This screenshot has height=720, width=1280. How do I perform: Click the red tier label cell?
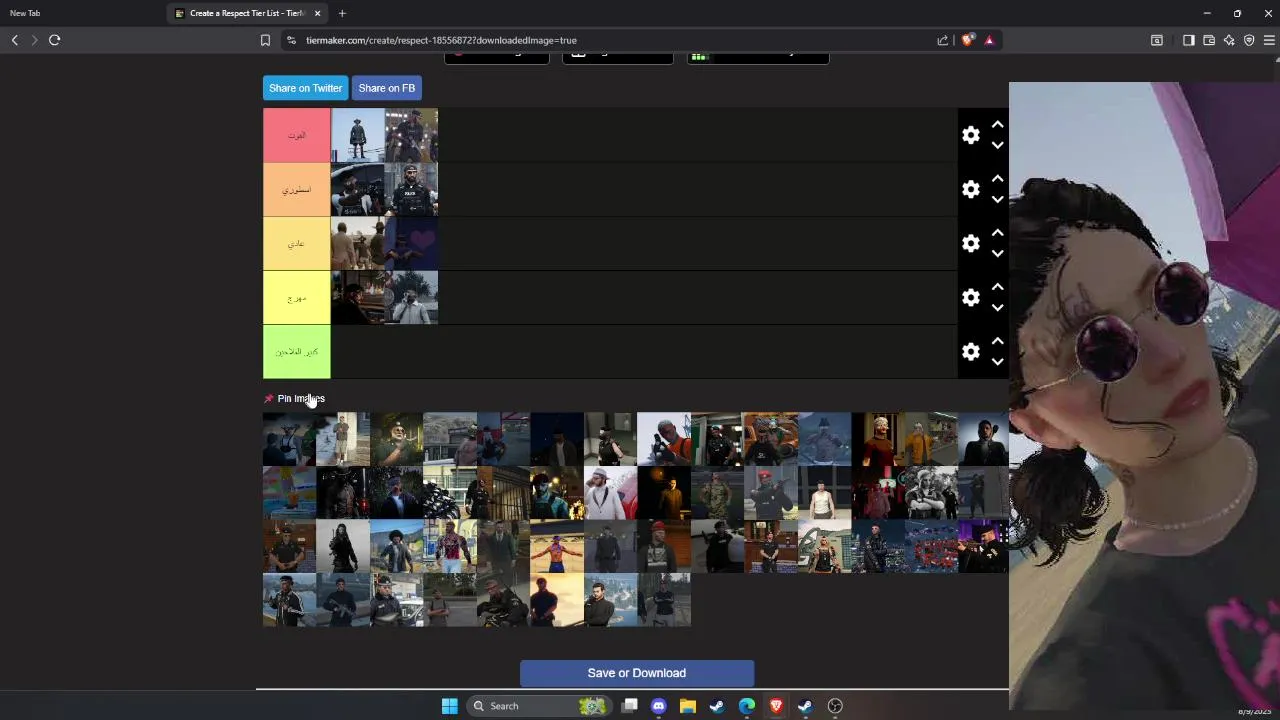(x=297, y=135)
